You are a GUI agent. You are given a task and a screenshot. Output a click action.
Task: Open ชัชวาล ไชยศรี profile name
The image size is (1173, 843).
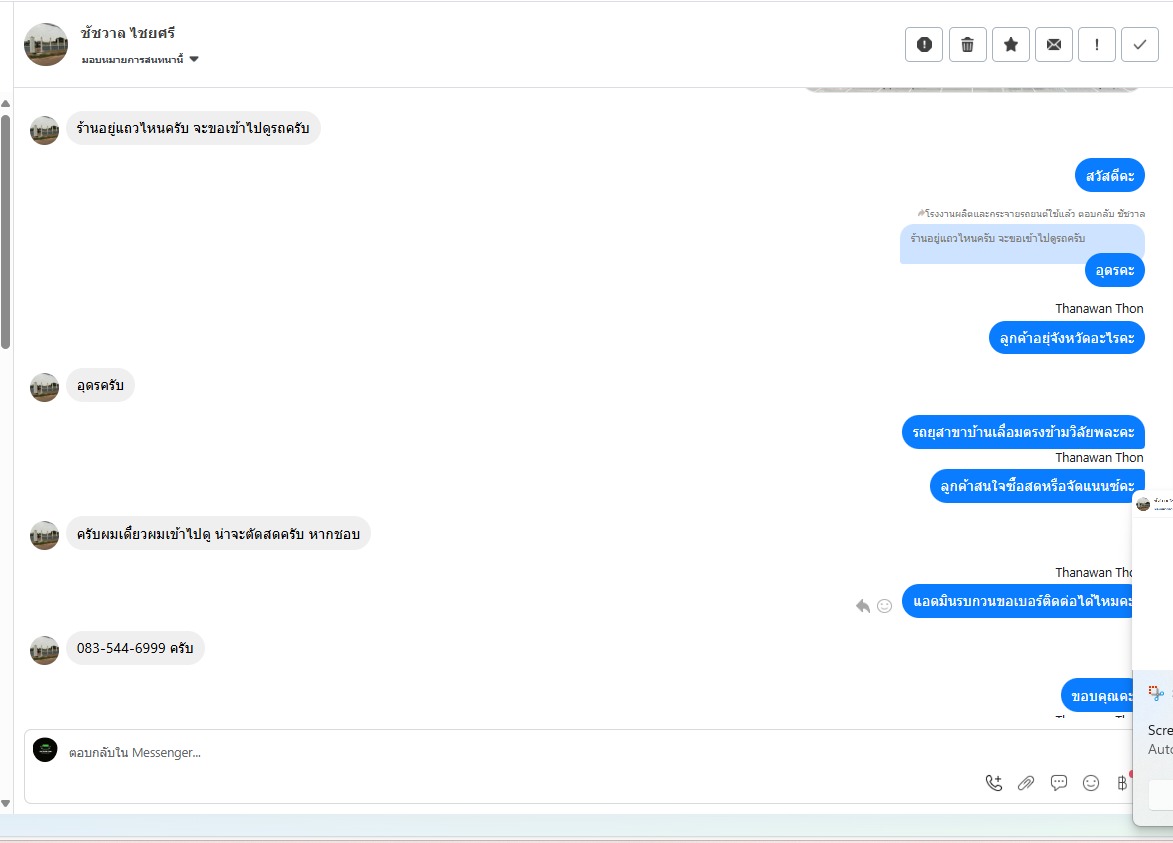128,33
